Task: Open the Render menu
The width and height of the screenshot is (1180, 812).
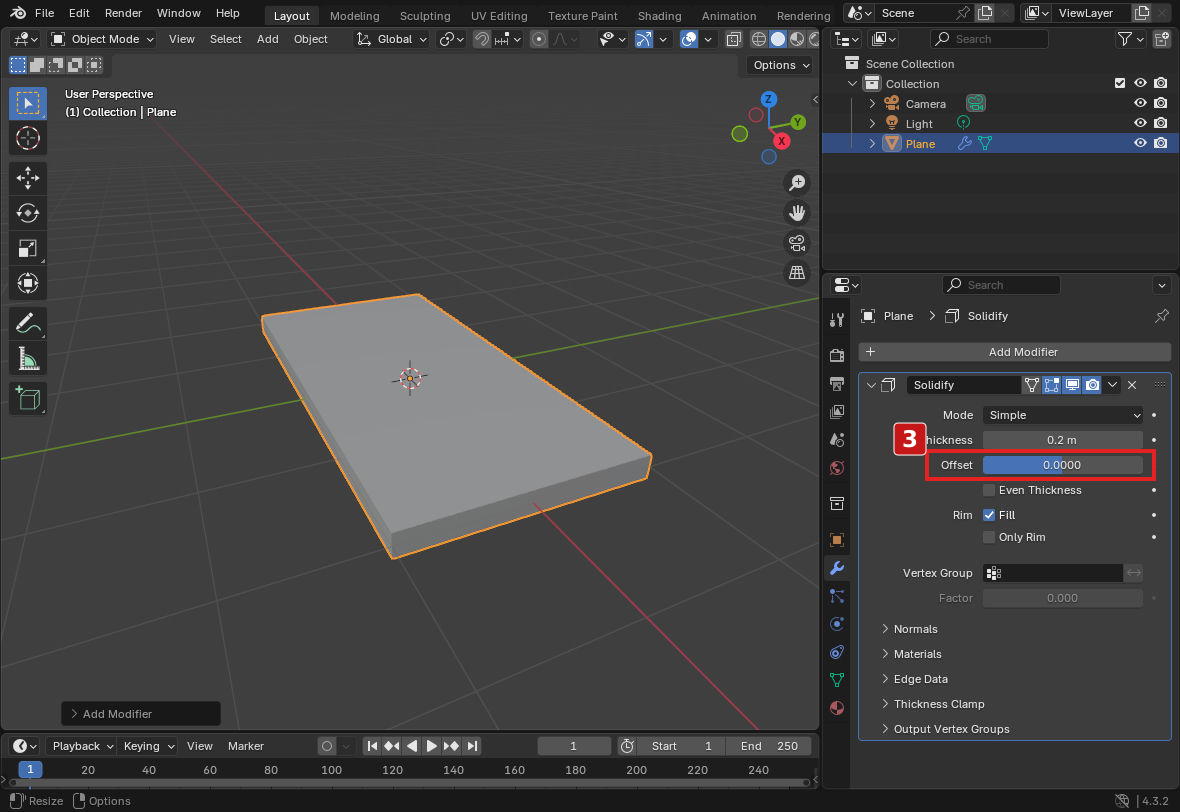Action: point(123,13)
